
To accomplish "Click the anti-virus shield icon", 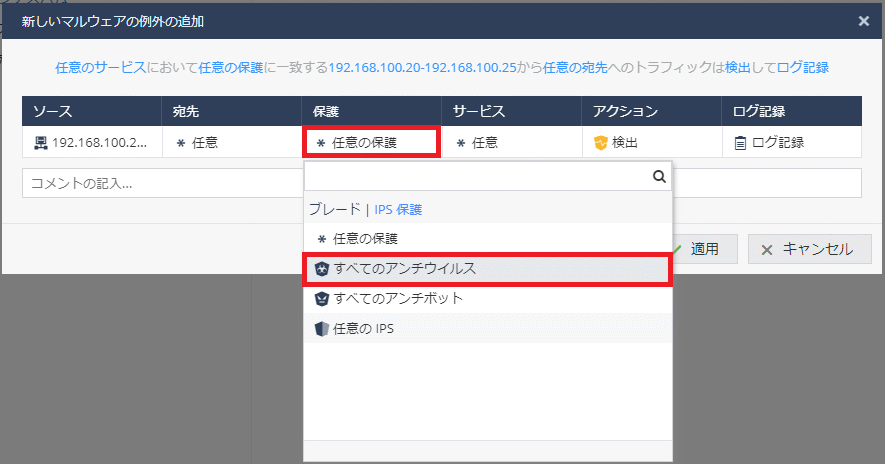I will coord(321,269).
